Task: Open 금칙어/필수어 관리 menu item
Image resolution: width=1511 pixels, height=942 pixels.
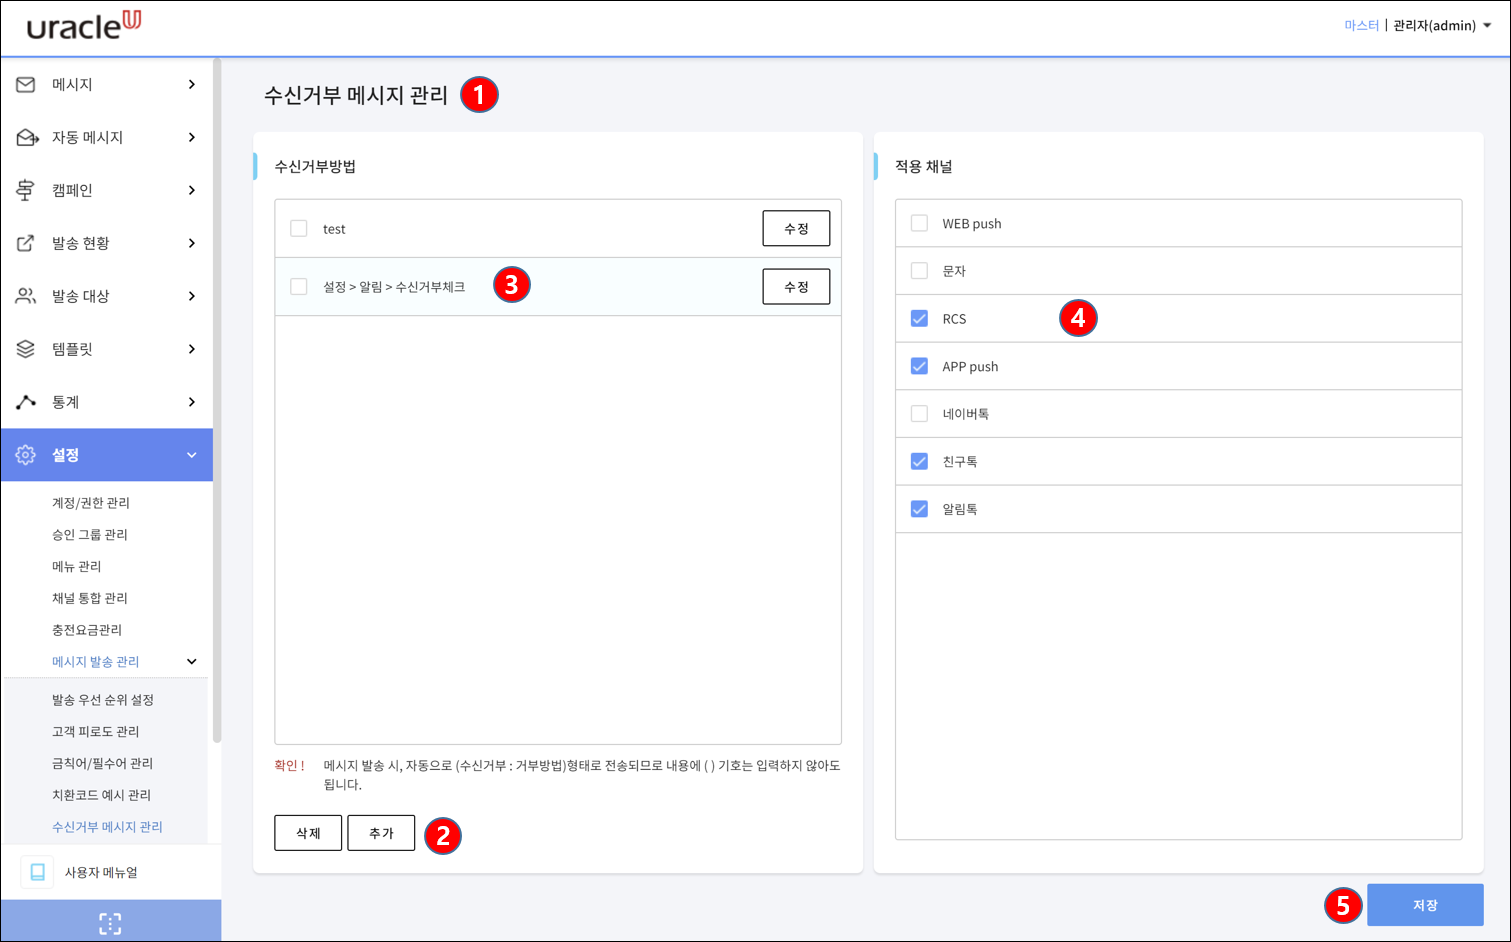Action: coord(103,763)
